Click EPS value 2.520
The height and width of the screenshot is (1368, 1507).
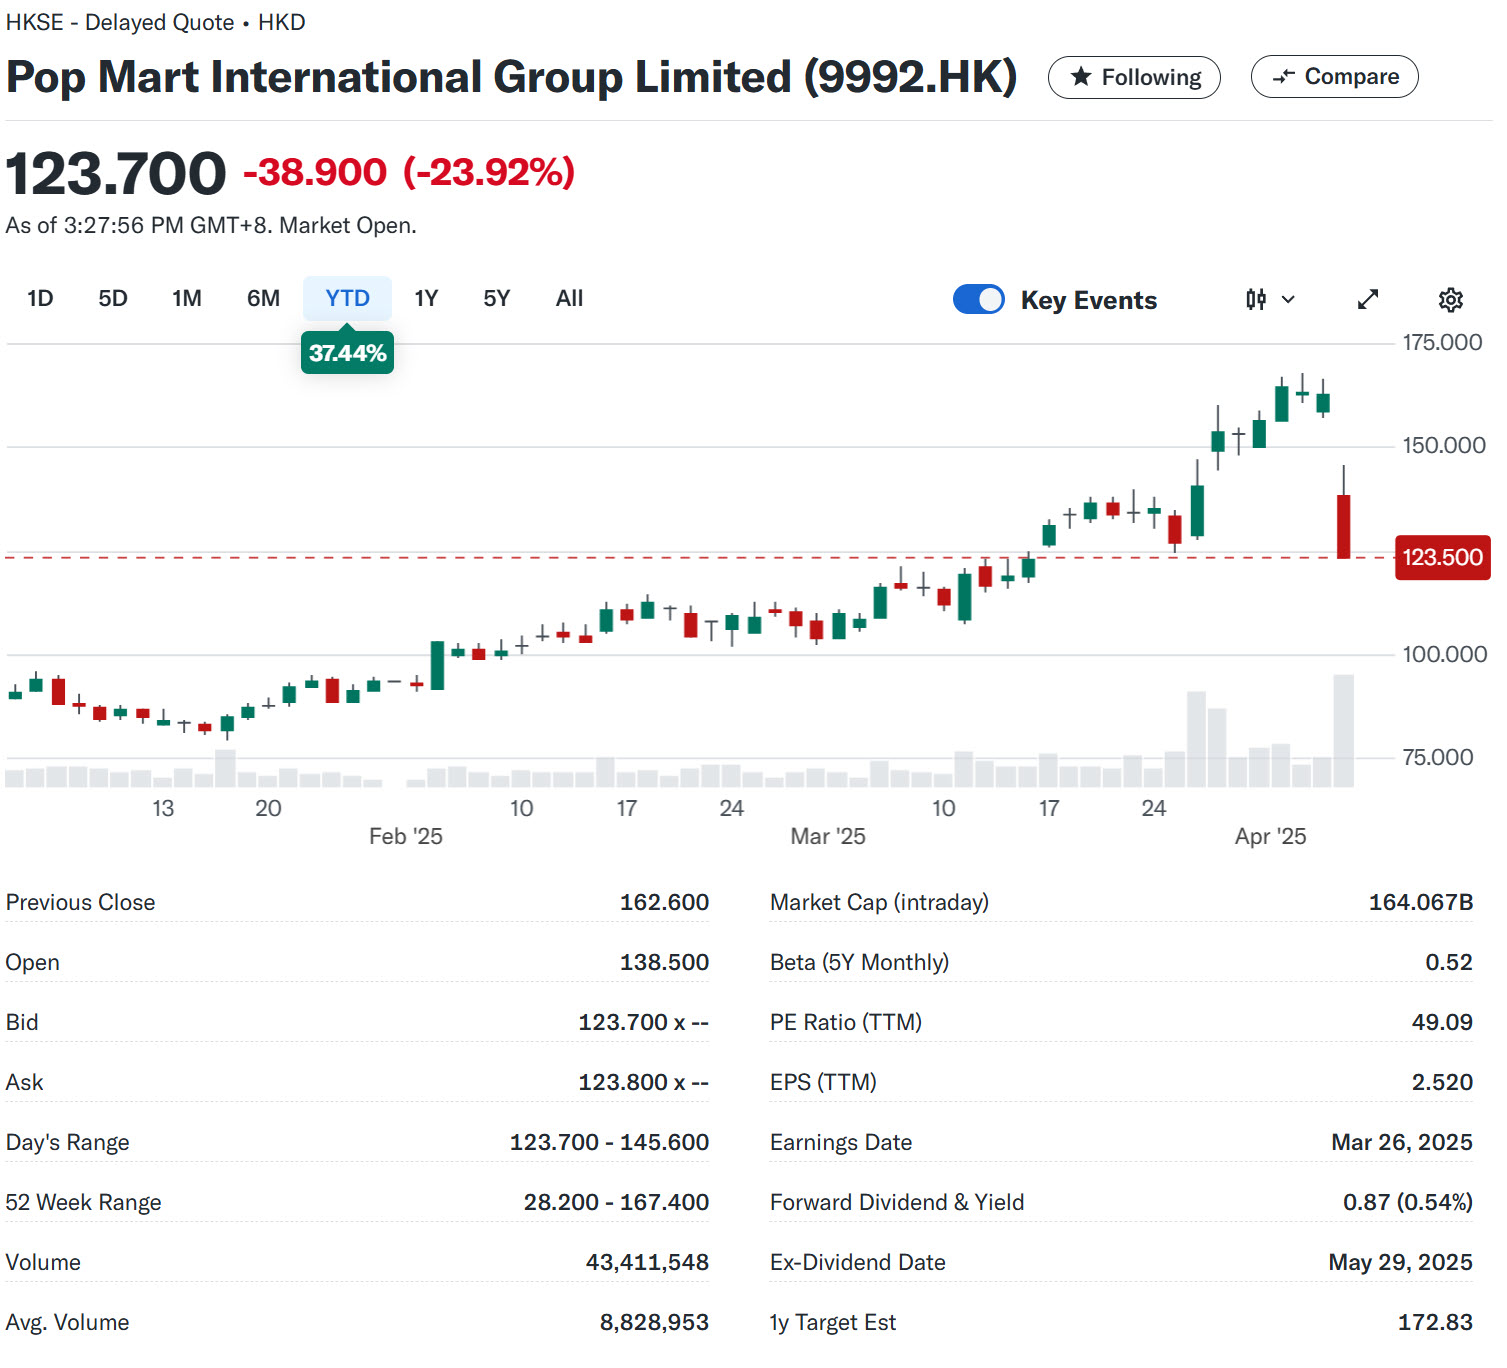[1442, 1082]
